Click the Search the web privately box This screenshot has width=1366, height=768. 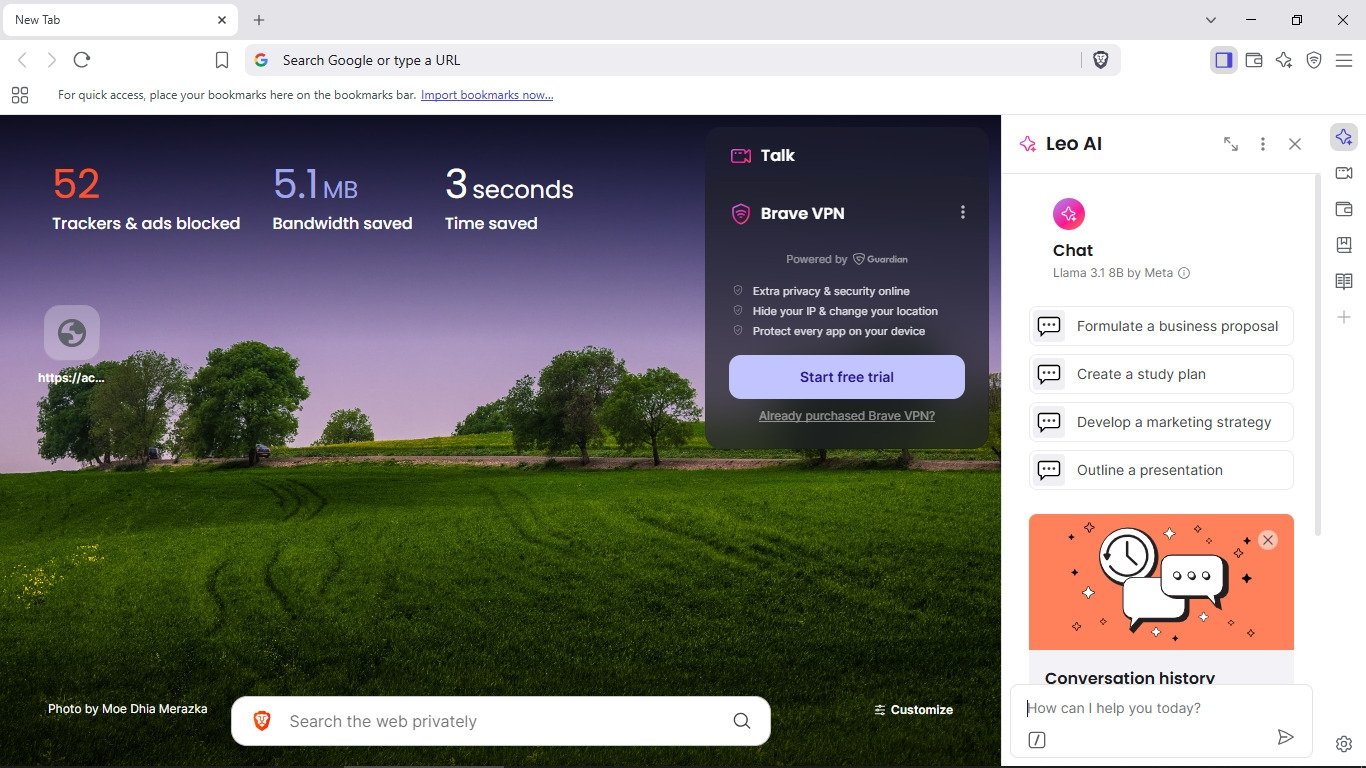(500, 721)
